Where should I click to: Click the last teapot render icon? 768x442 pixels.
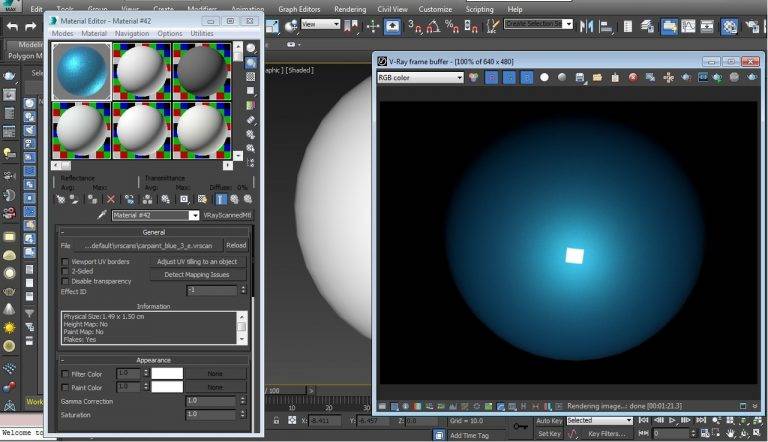[x=752, y=77]
